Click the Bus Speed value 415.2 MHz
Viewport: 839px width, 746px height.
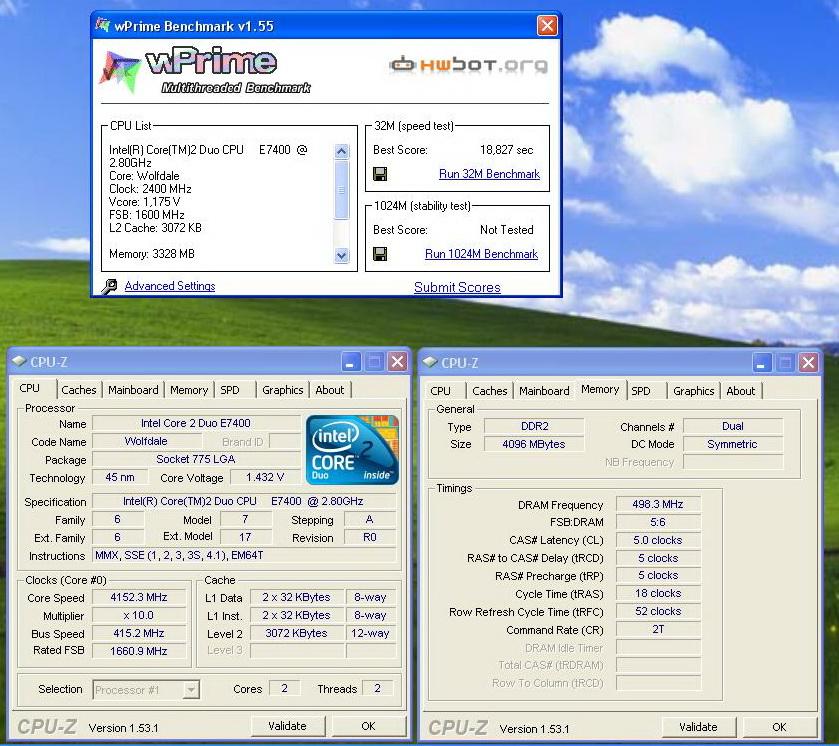(x=139, y=633)
